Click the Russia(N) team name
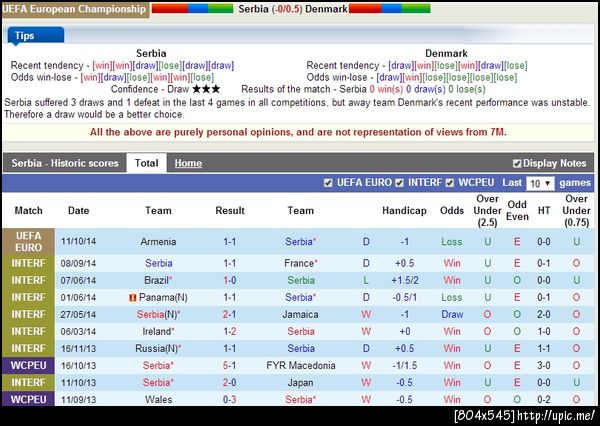Viewport: 600px width, 426px height. click(x=158, y=348)
